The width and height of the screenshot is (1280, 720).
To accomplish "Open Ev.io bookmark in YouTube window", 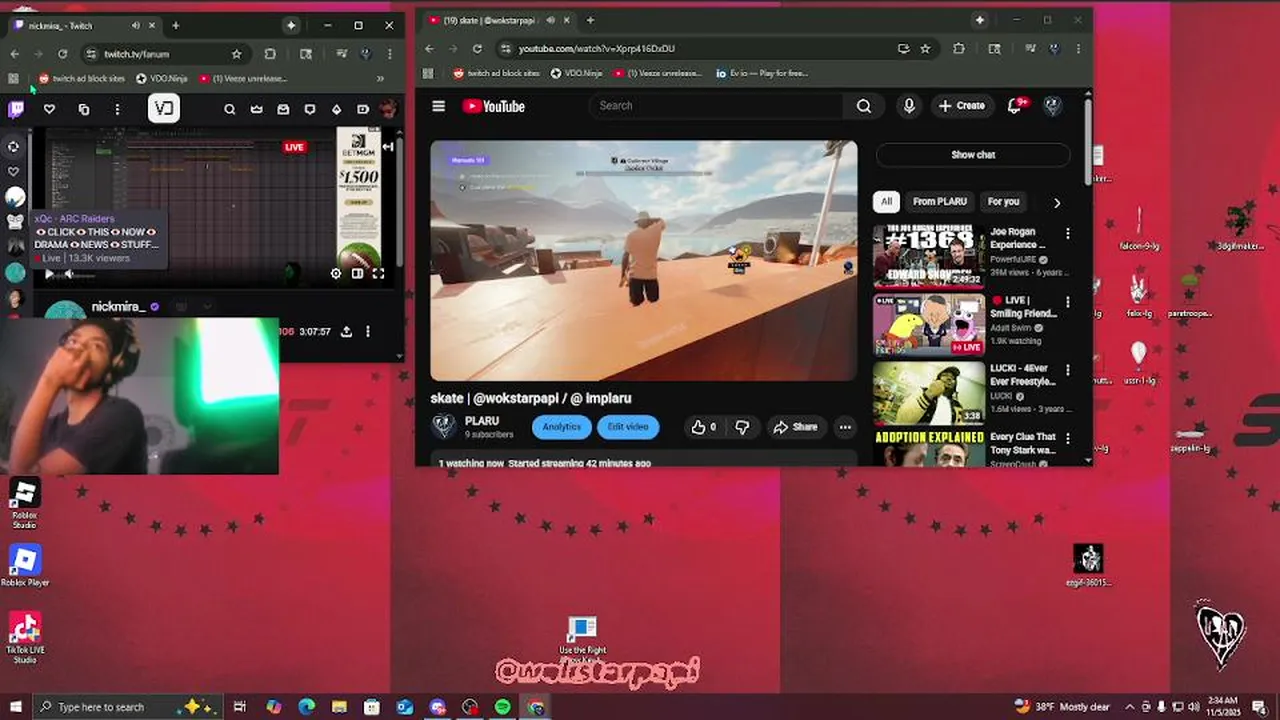I will tap(760, 73).
